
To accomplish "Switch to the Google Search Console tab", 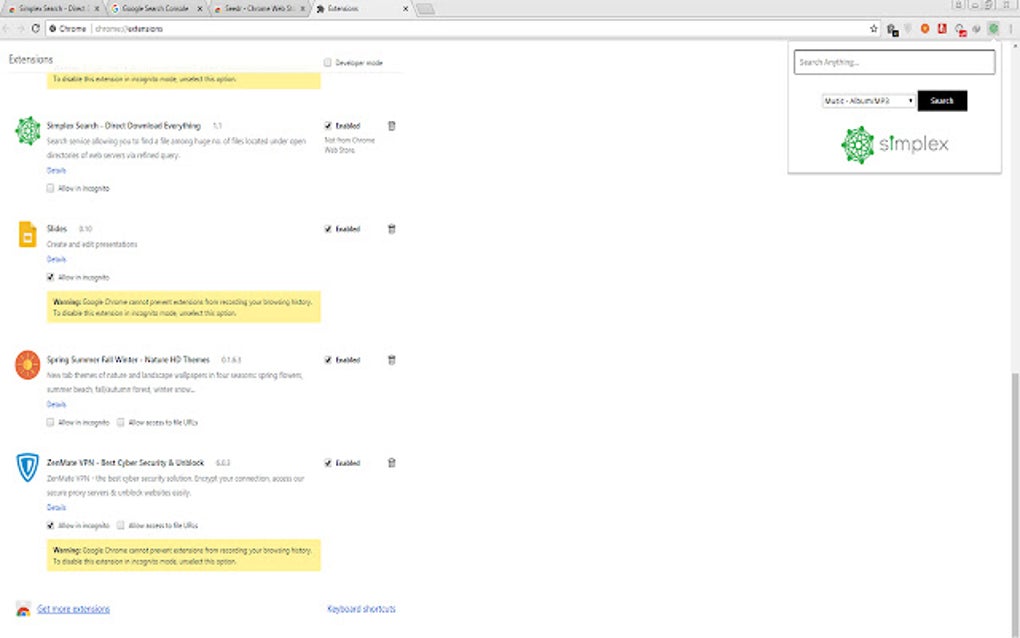I will (155, 7).
